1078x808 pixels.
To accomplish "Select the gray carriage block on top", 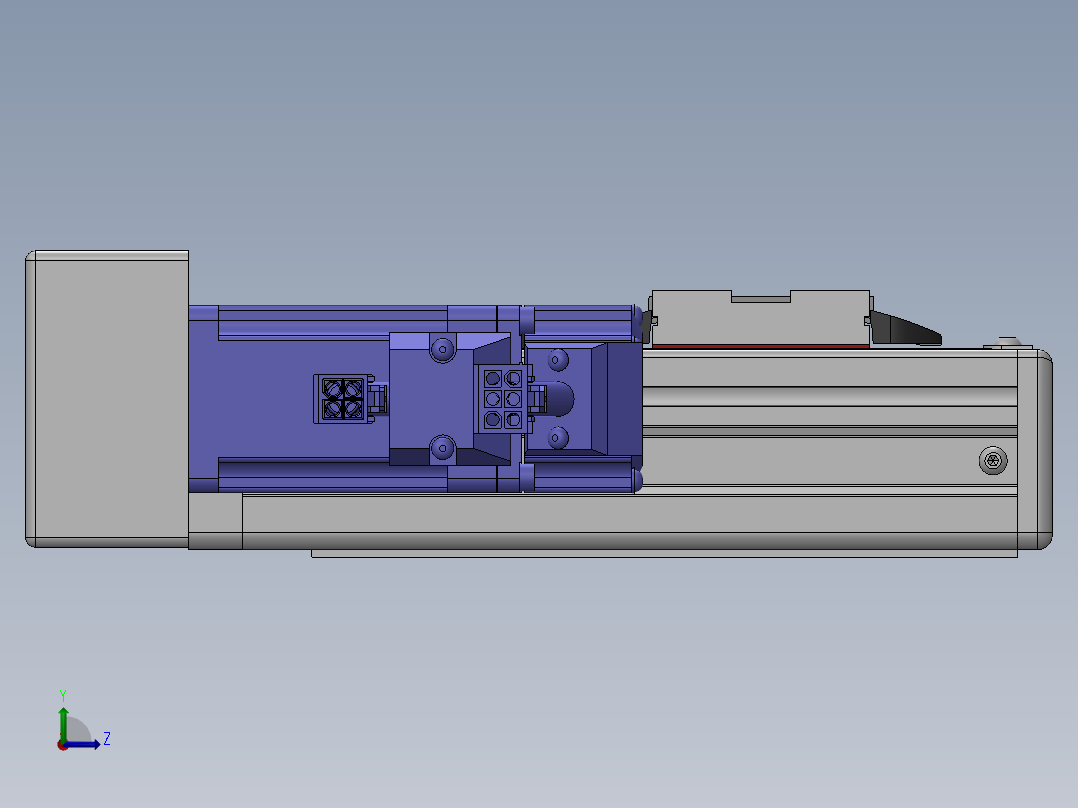I will pos(760,318).
